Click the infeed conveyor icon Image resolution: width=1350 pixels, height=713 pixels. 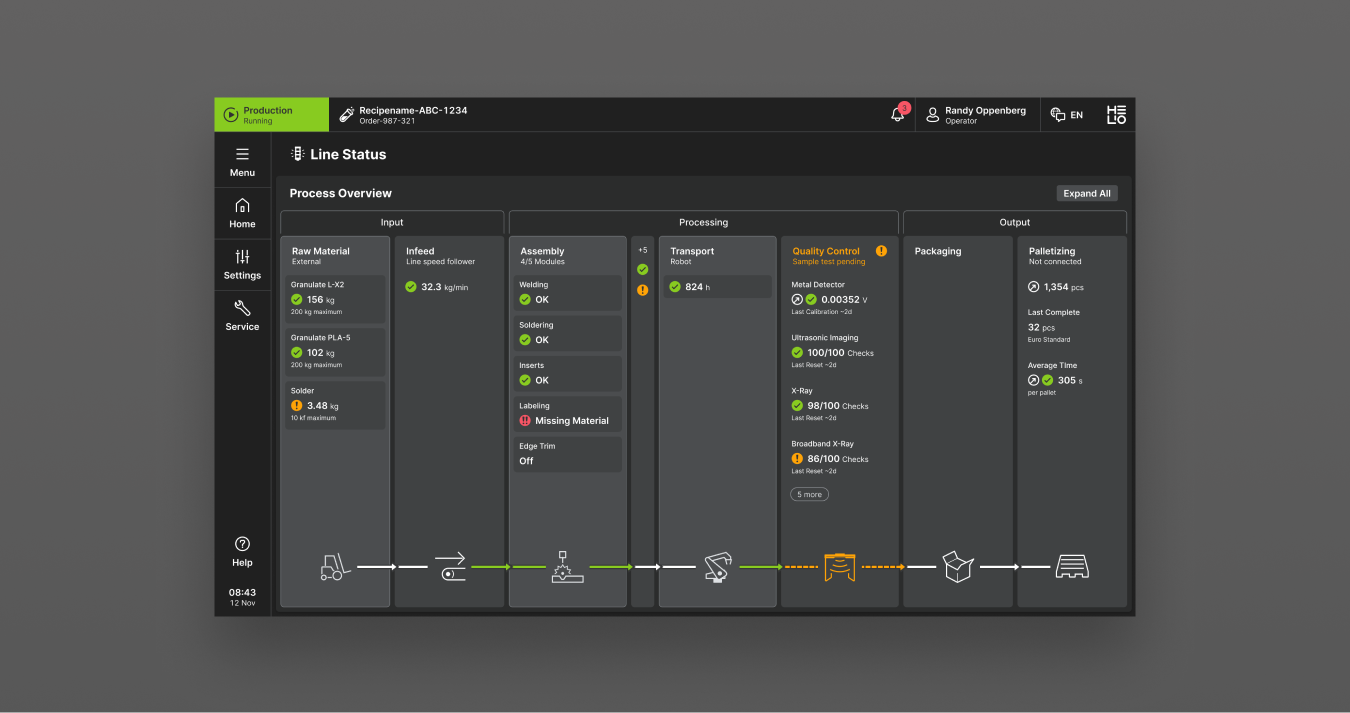pyautogui.click(x=449, y=567)
